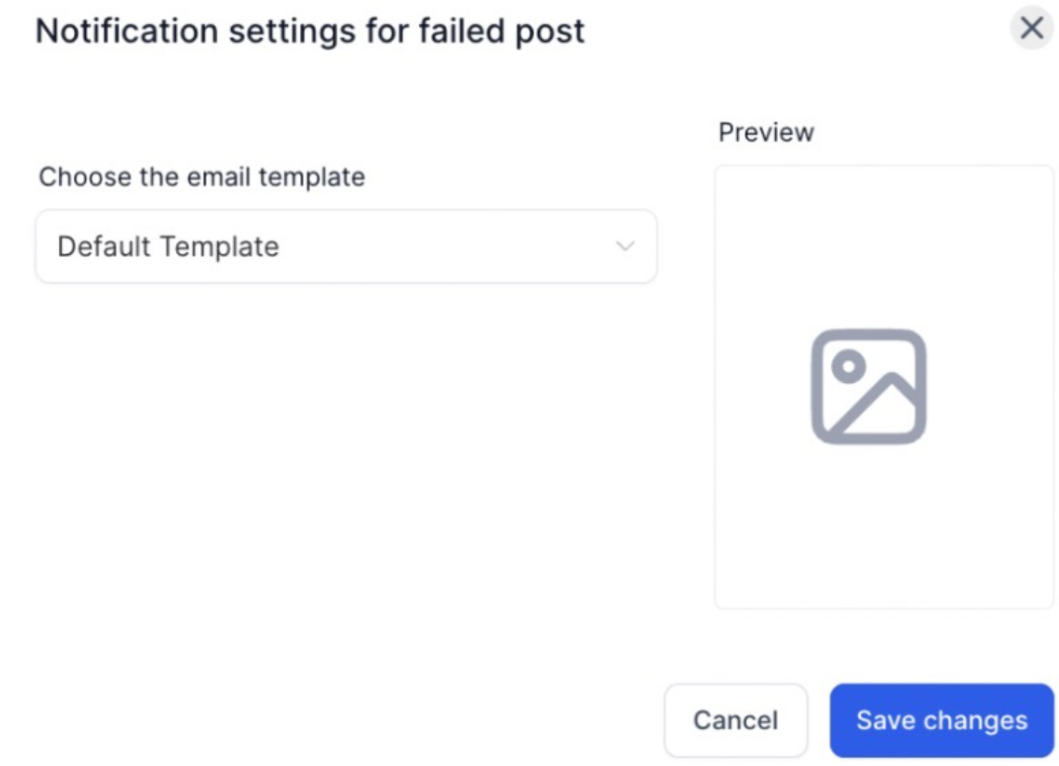
Task: Open the Default Template dropdown
Action: pyautogui.click(x=346, y=246)
